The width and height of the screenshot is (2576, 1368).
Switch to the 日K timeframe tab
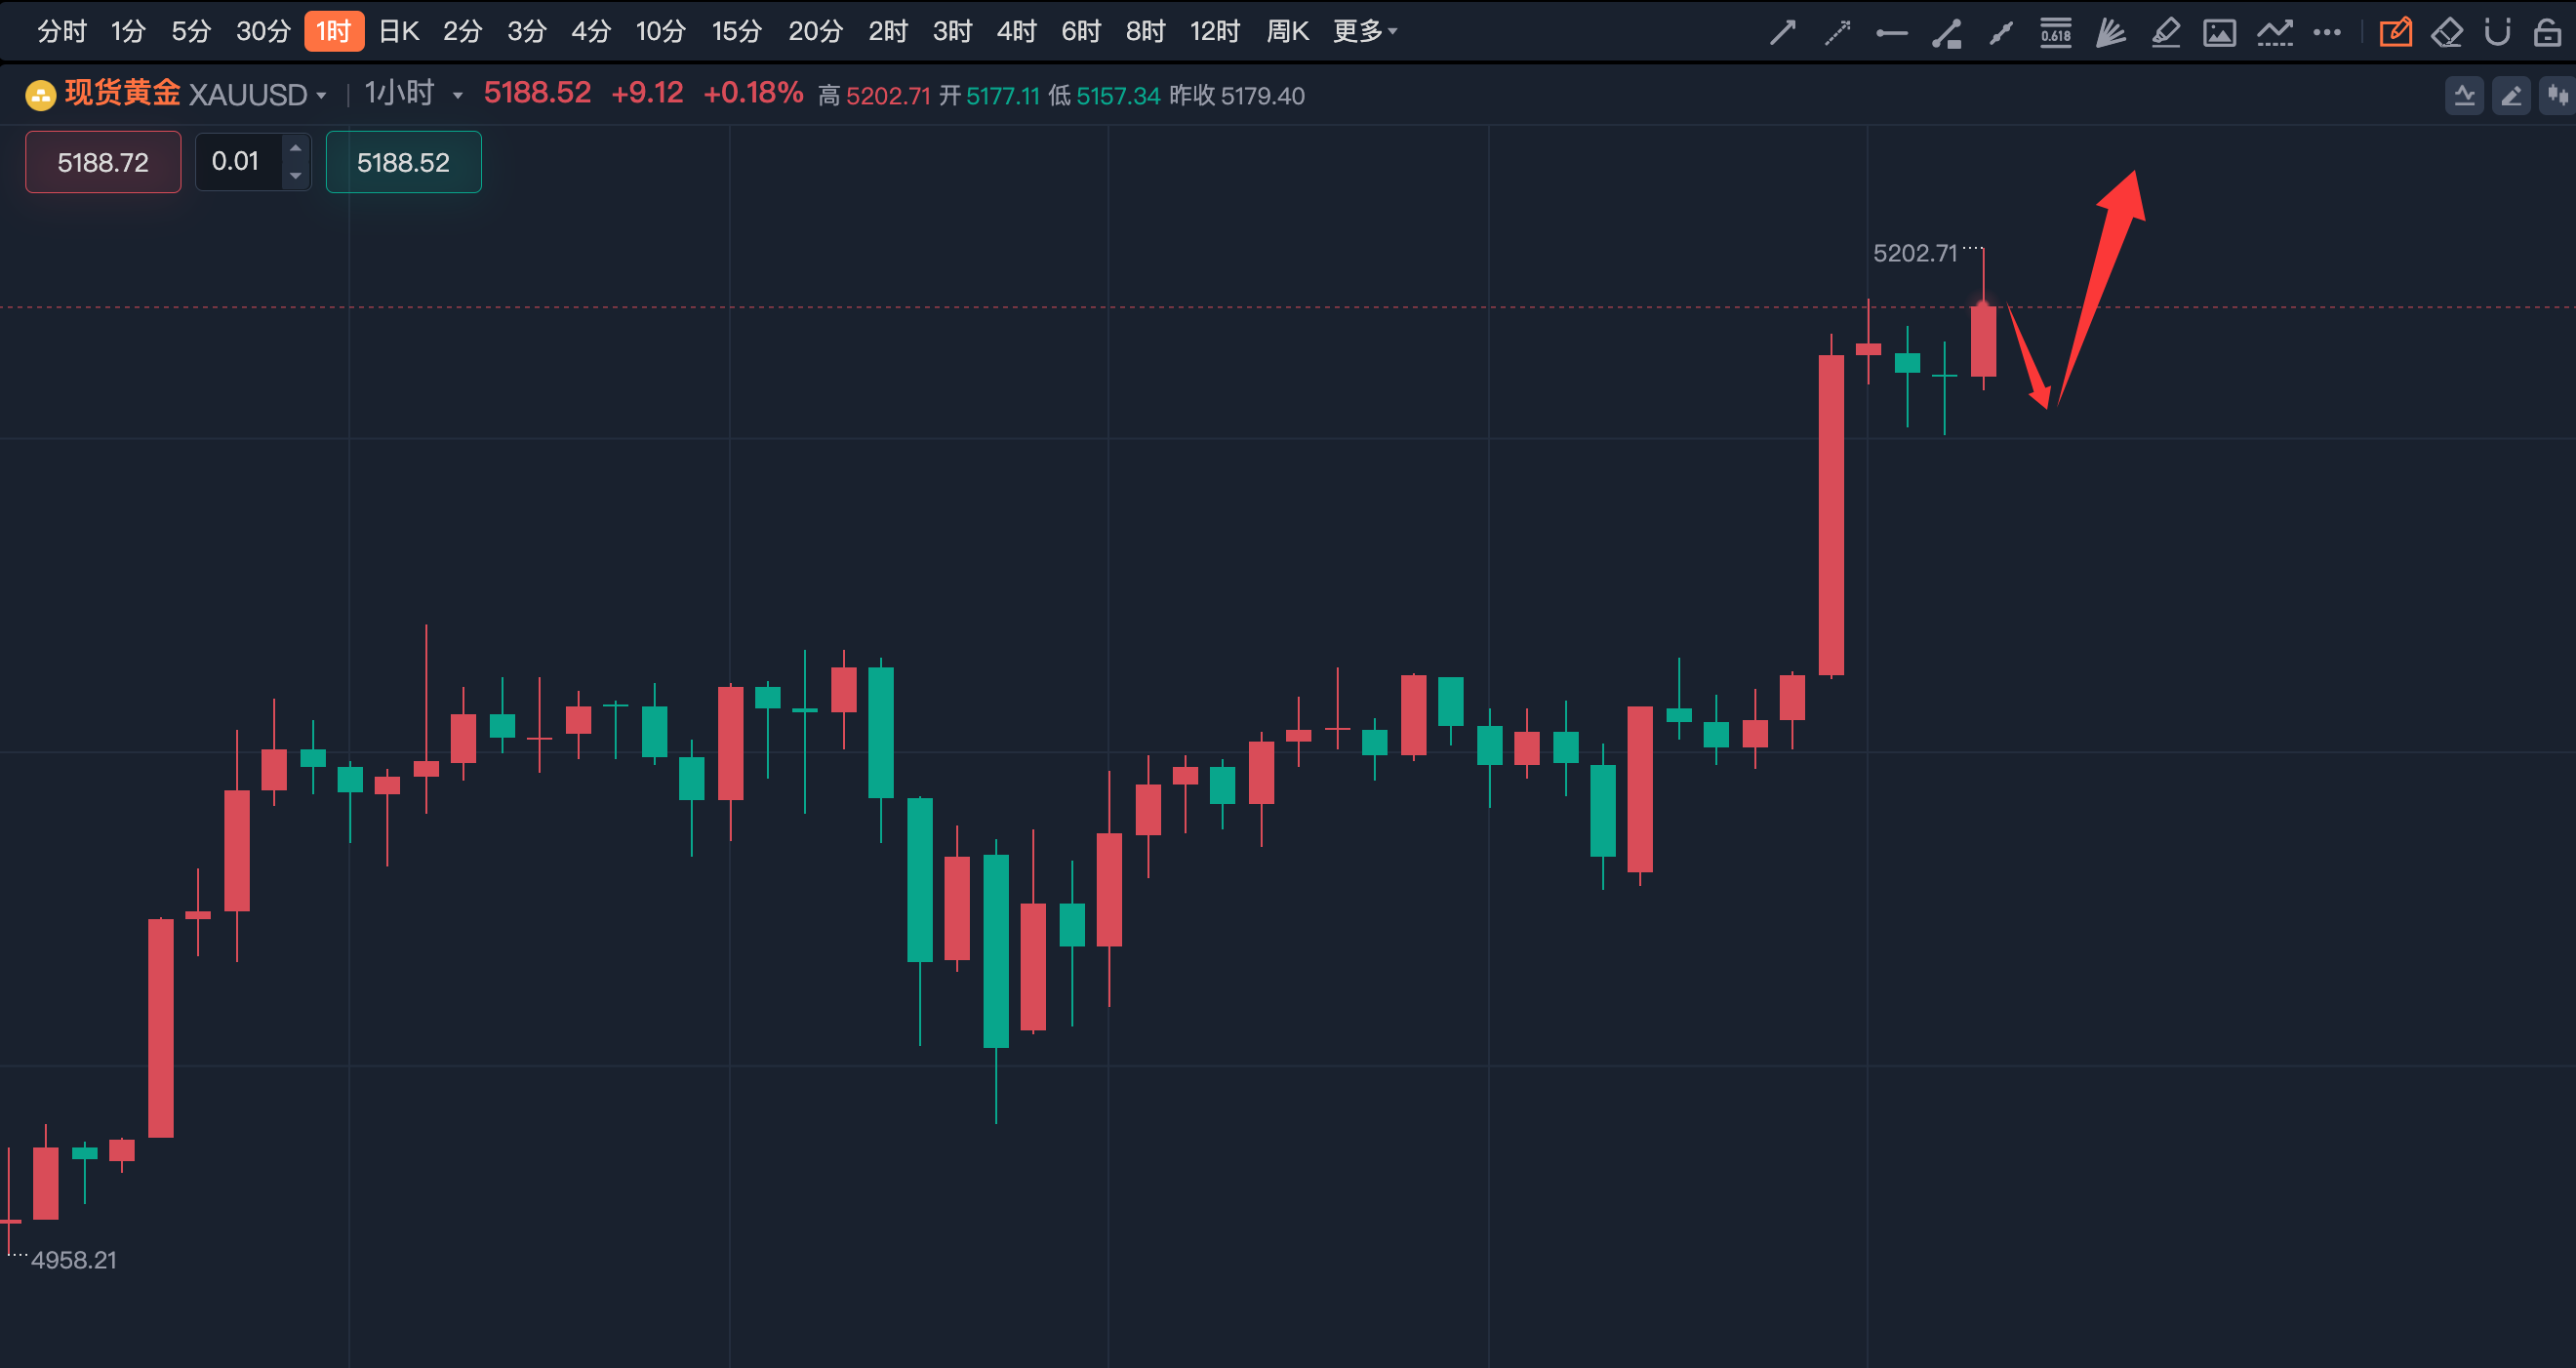[398, 32]
